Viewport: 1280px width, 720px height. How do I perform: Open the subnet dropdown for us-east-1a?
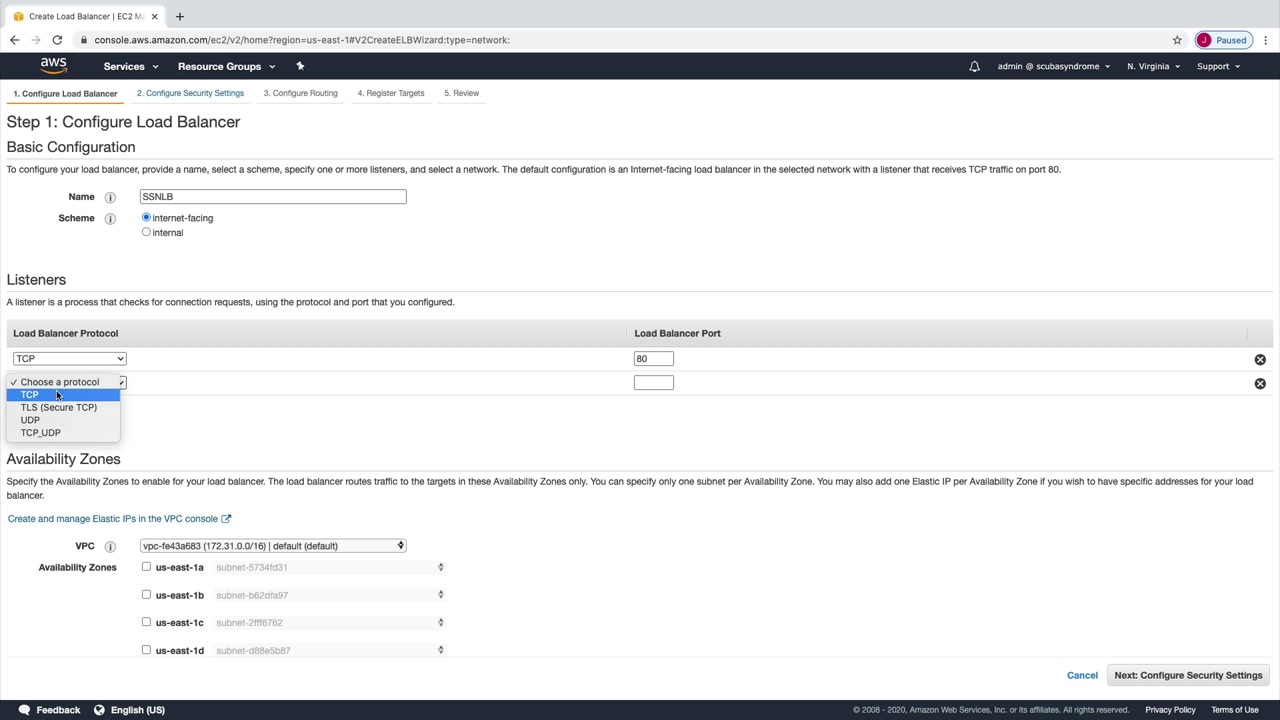[x=329, y=567]
